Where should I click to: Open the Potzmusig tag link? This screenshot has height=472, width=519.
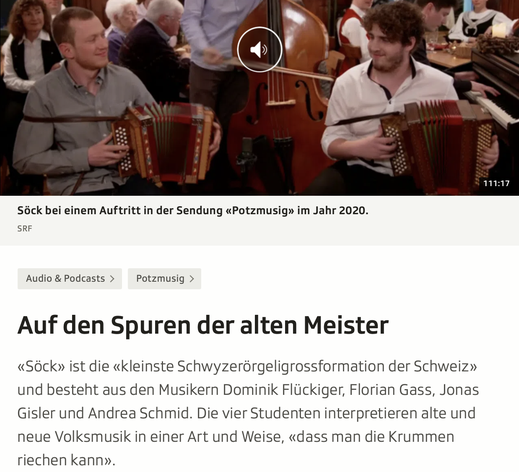coord(164,279)
